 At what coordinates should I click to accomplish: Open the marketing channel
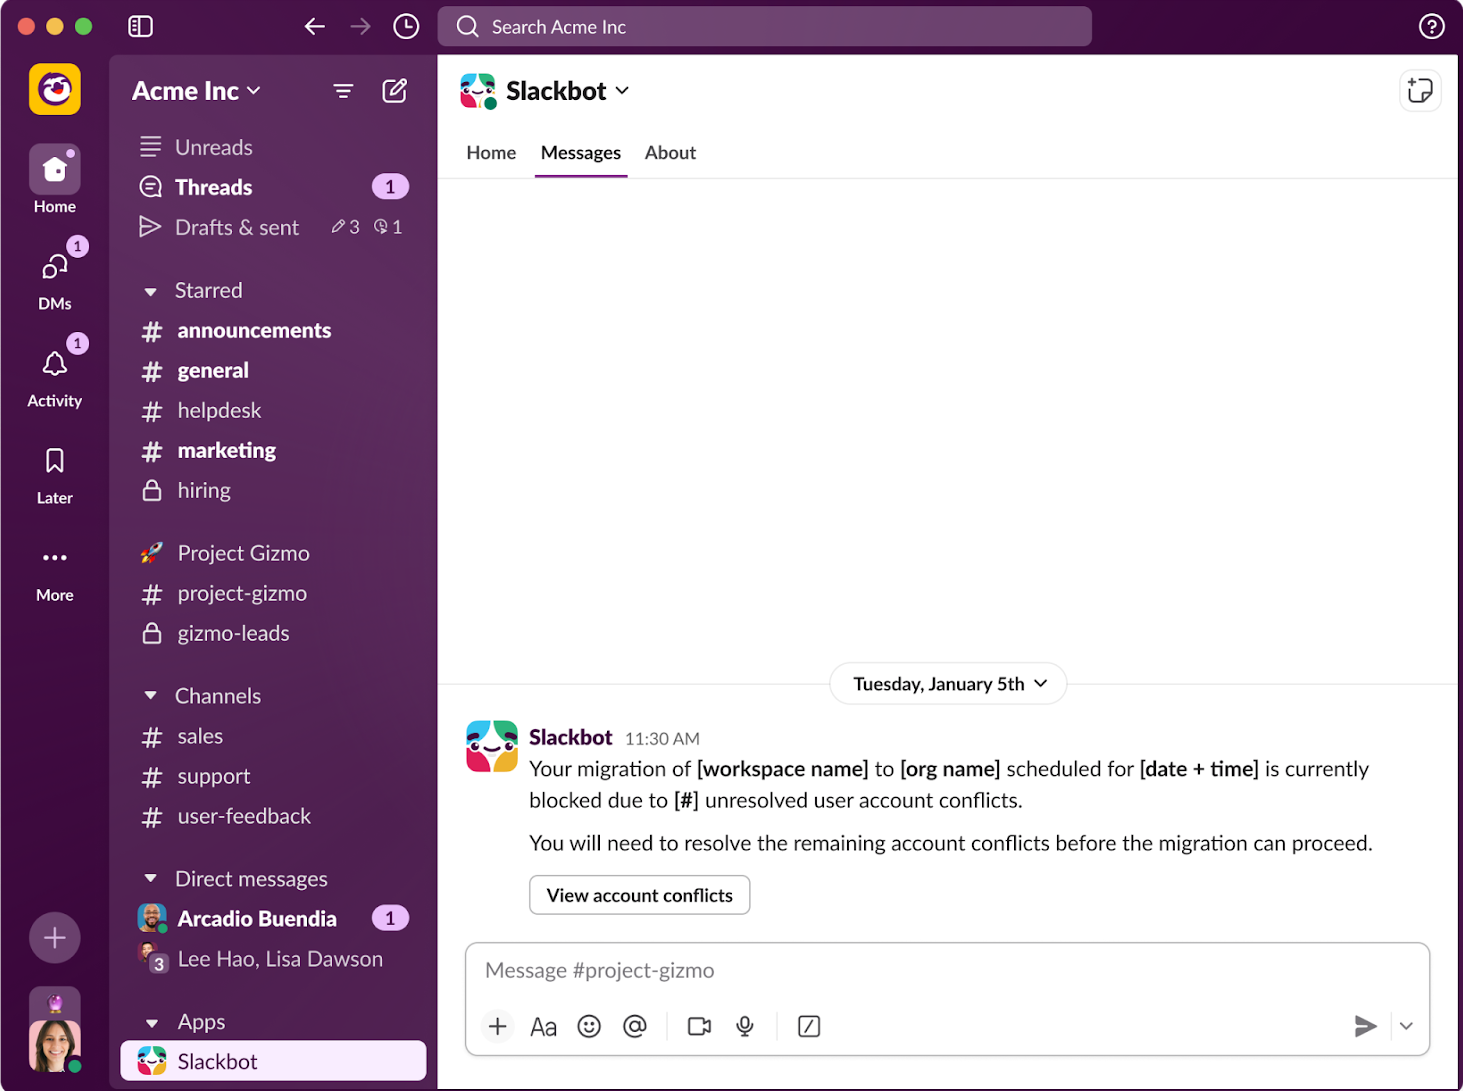[273, 450]
